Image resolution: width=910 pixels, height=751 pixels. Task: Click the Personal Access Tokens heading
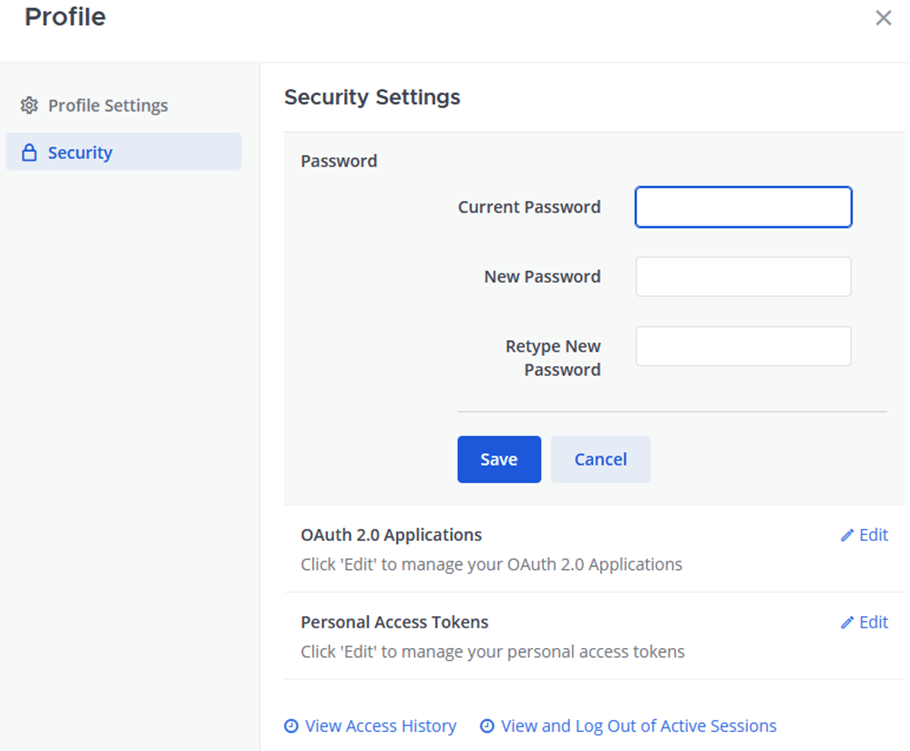pos(394,622)
